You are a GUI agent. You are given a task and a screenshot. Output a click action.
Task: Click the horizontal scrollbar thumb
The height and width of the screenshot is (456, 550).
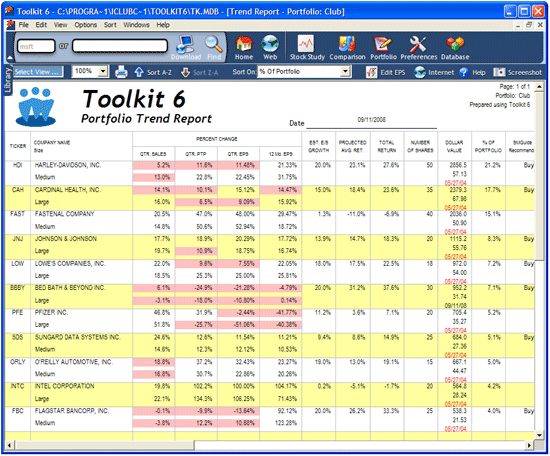pyautogui.click(x=104, y=445)
